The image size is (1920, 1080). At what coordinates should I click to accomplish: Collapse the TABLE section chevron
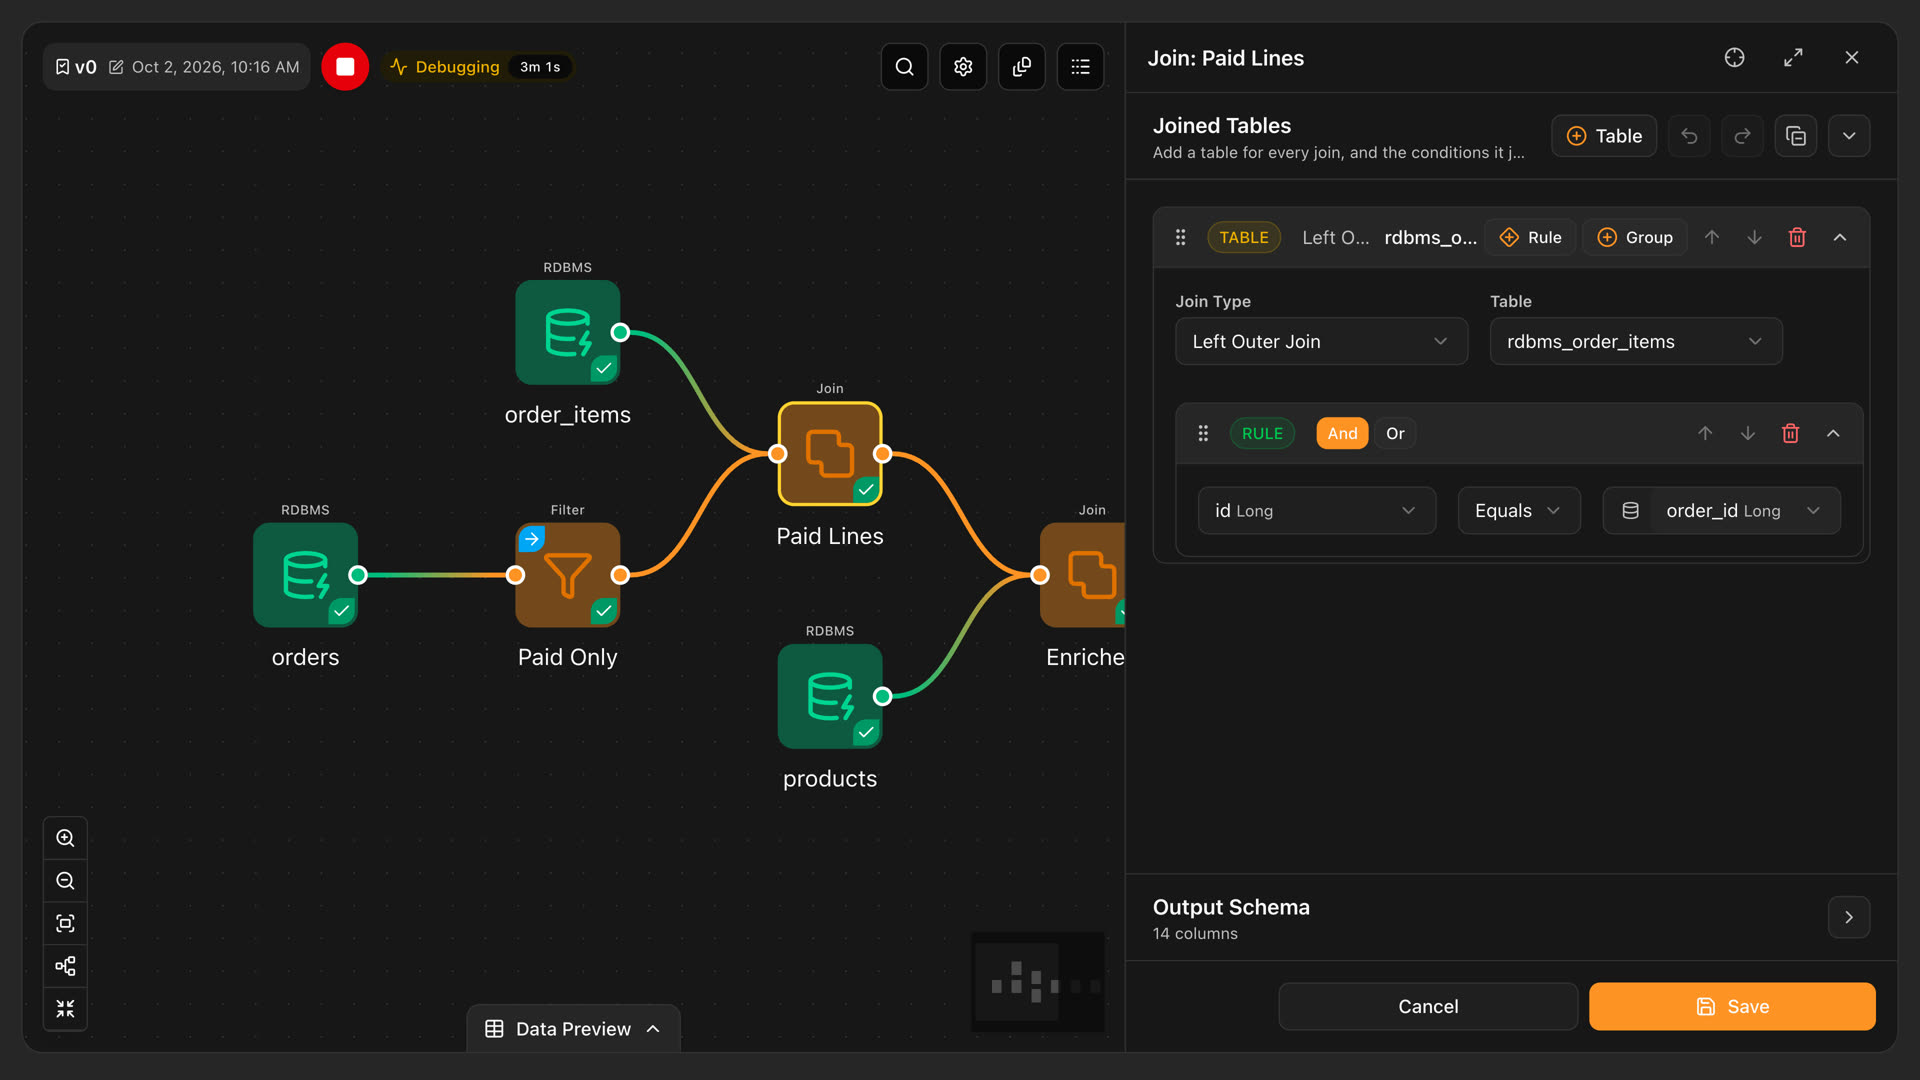click(x=1840, y=238)
